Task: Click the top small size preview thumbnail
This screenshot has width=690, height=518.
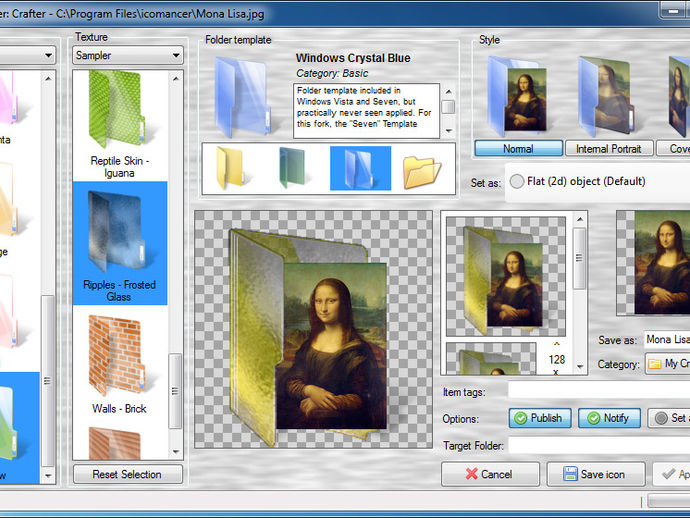Action: click(506, 276)
